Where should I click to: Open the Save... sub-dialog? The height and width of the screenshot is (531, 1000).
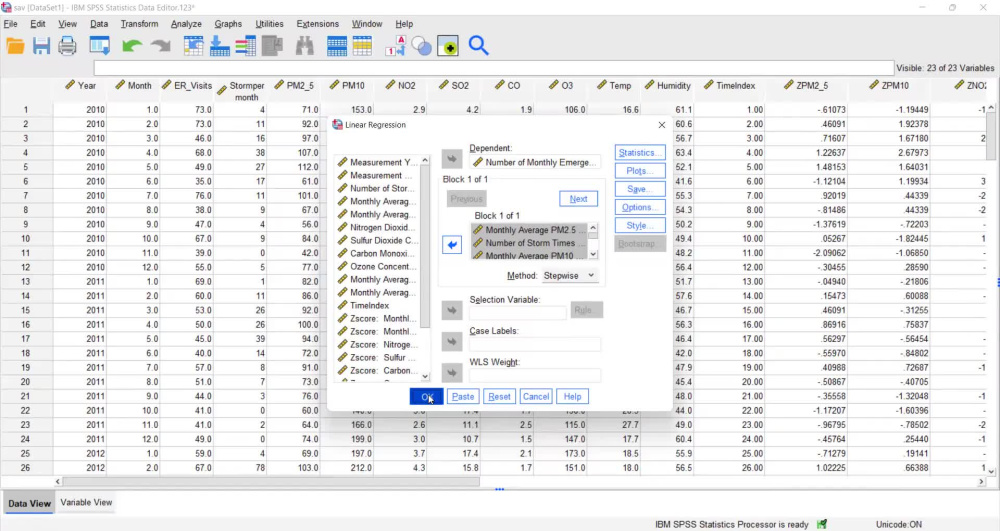[640, 189]
